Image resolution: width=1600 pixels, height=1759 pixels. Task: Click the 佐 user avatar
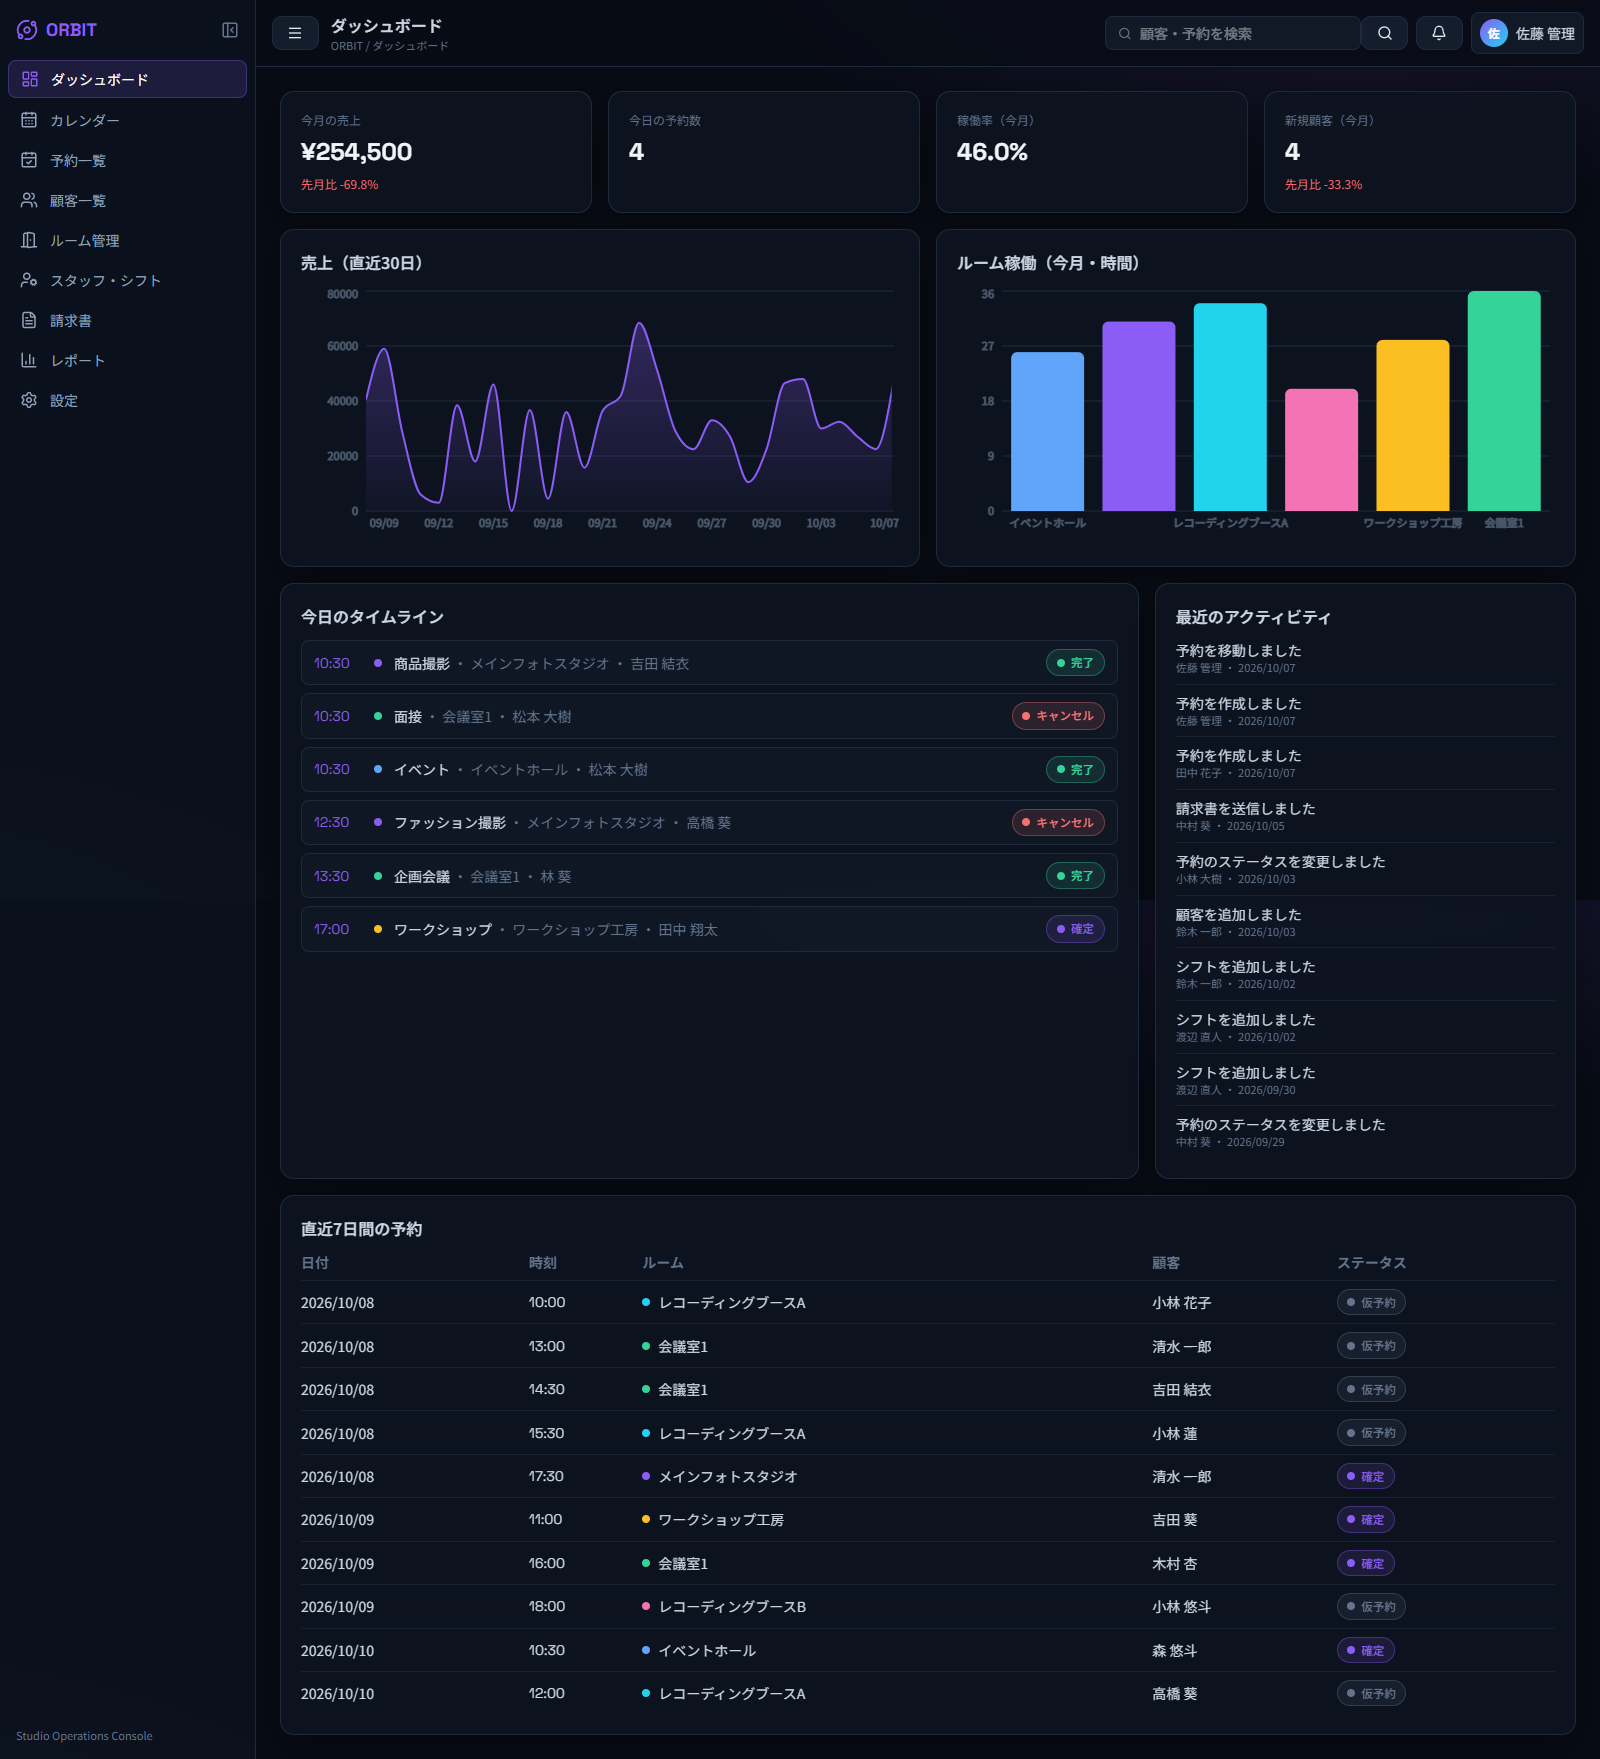pyautogui.click(x=1494, y=33)
